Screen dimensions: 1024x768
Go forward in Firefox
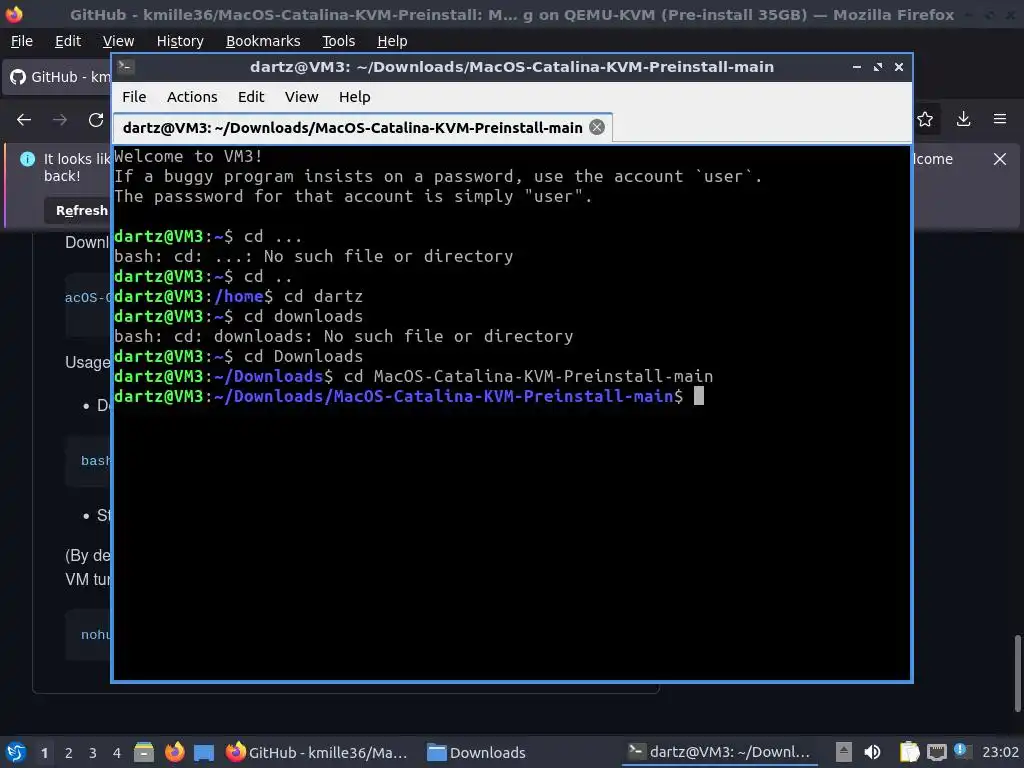[x=60, y=120]
